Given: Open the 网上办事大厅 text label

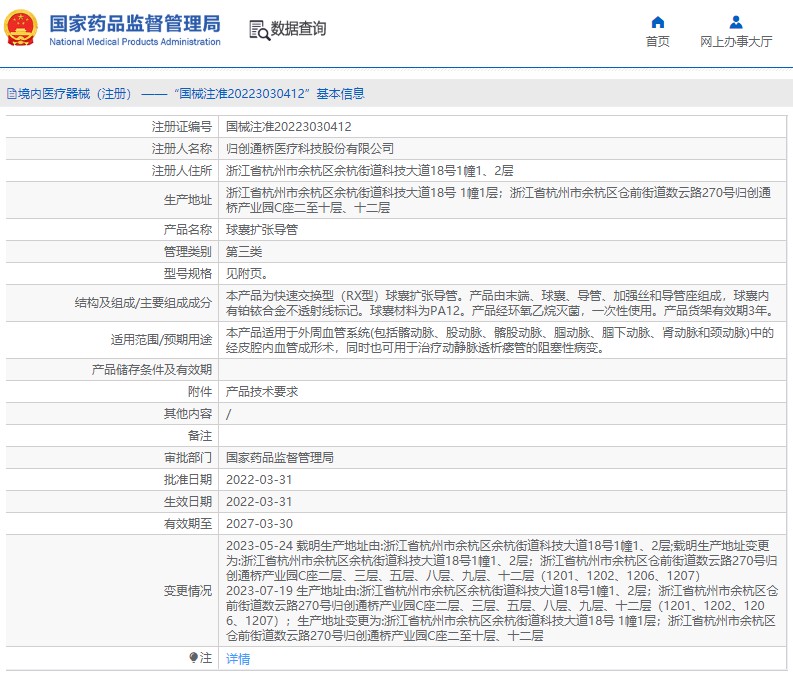Looking at the screenshot, I should click(736, 42).
